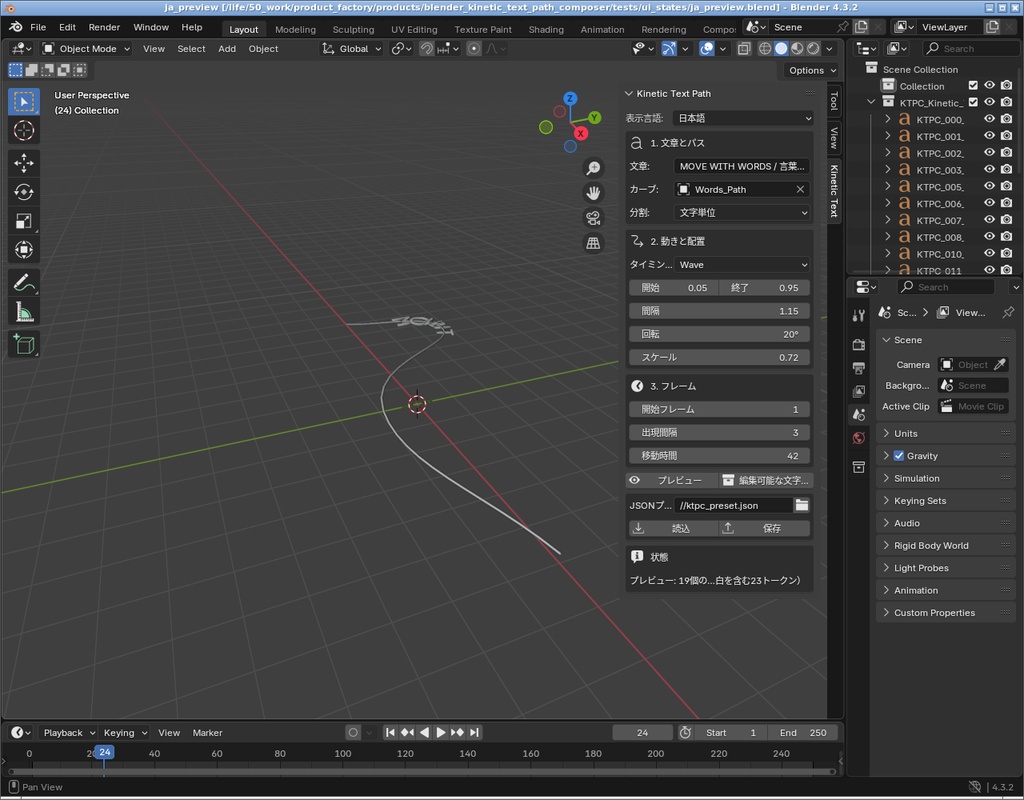1024x800 pixels.
Task: Open the viewport Add menu
Action: pyautogui.click(x=227, y=49)
